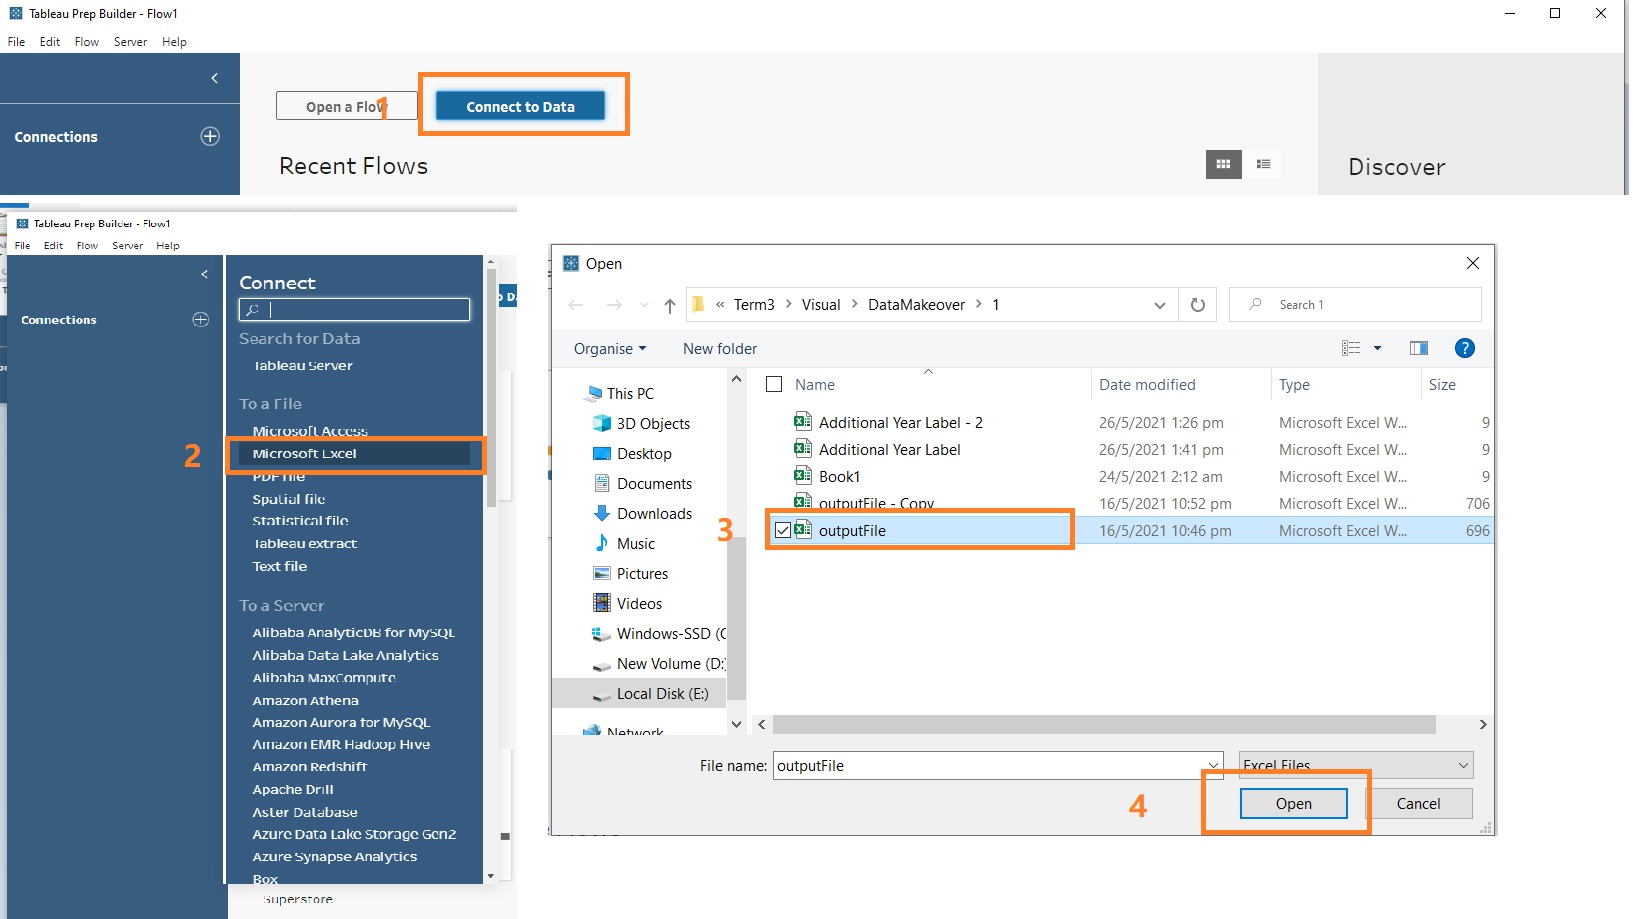Select Text file connector

click(x=280, y=566)
